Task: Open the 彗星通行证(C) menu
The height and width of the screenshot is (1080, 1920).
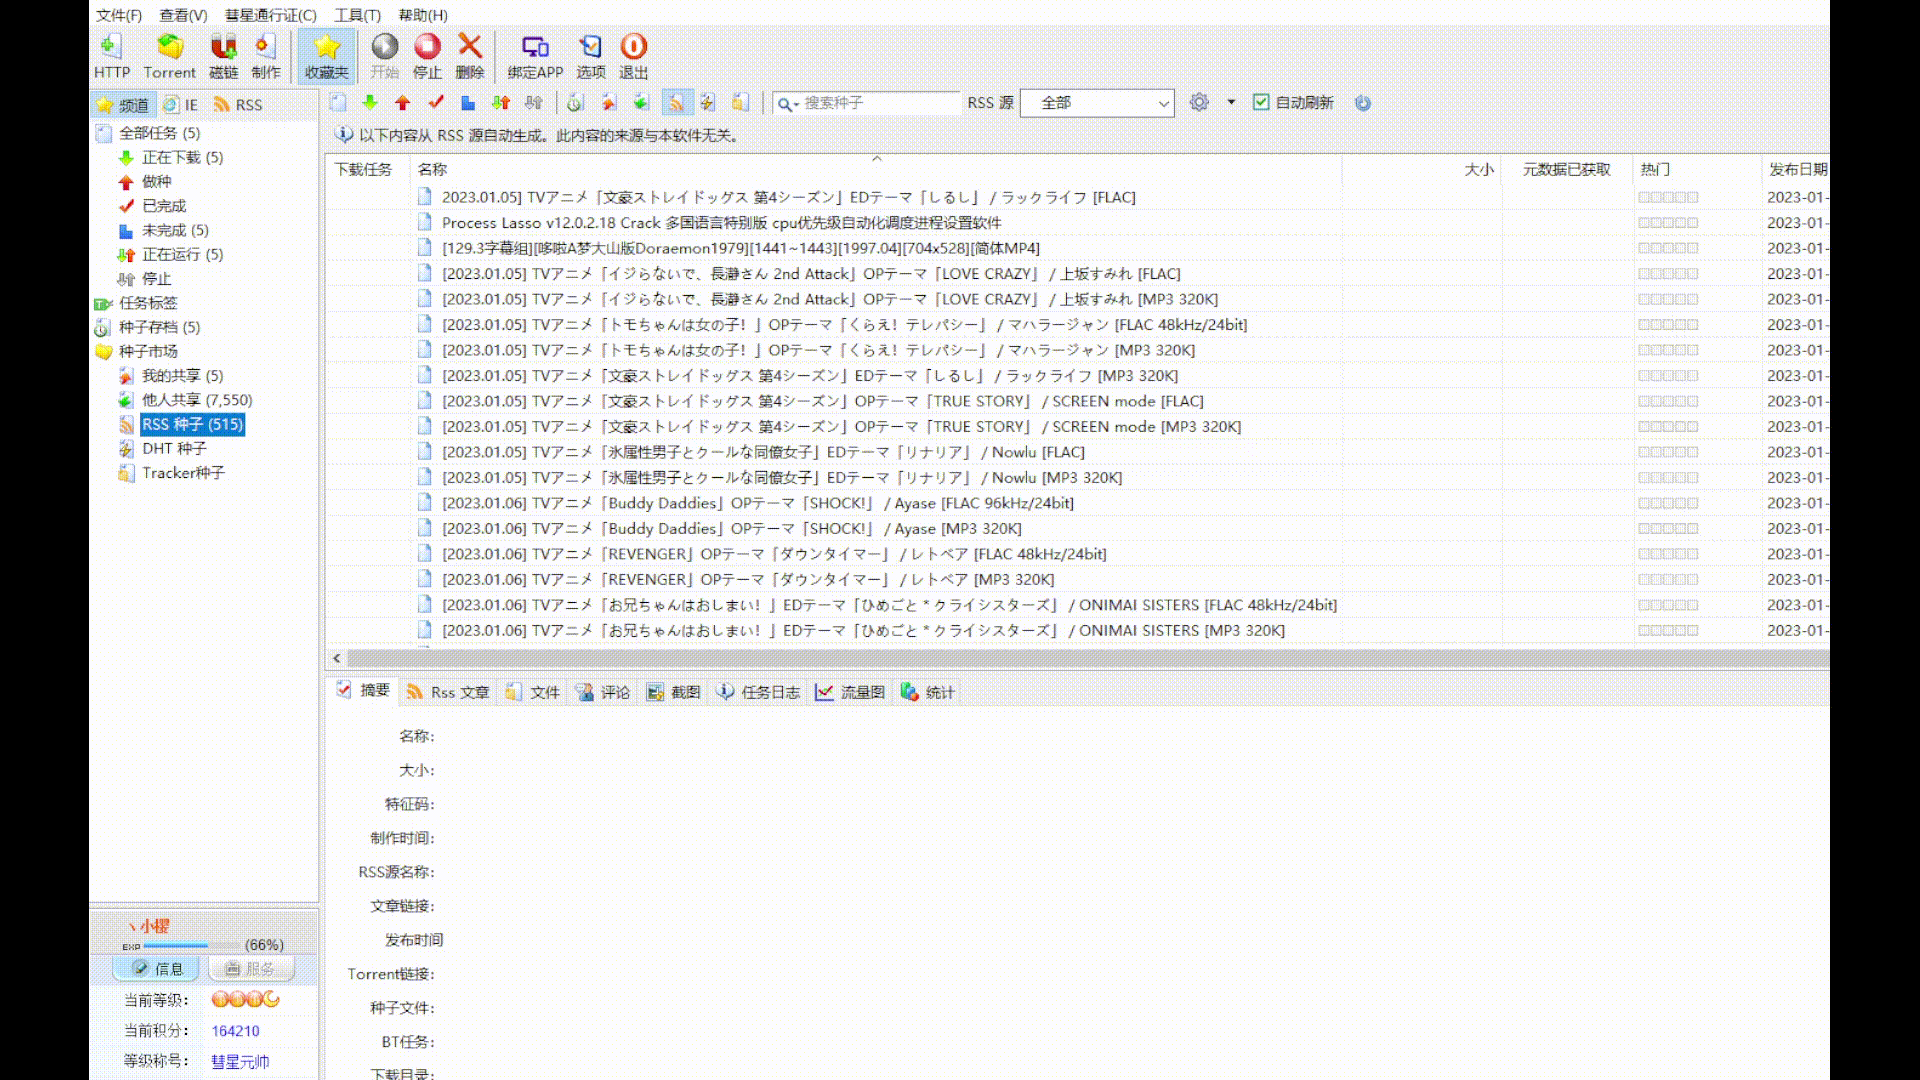Action: 270,15
